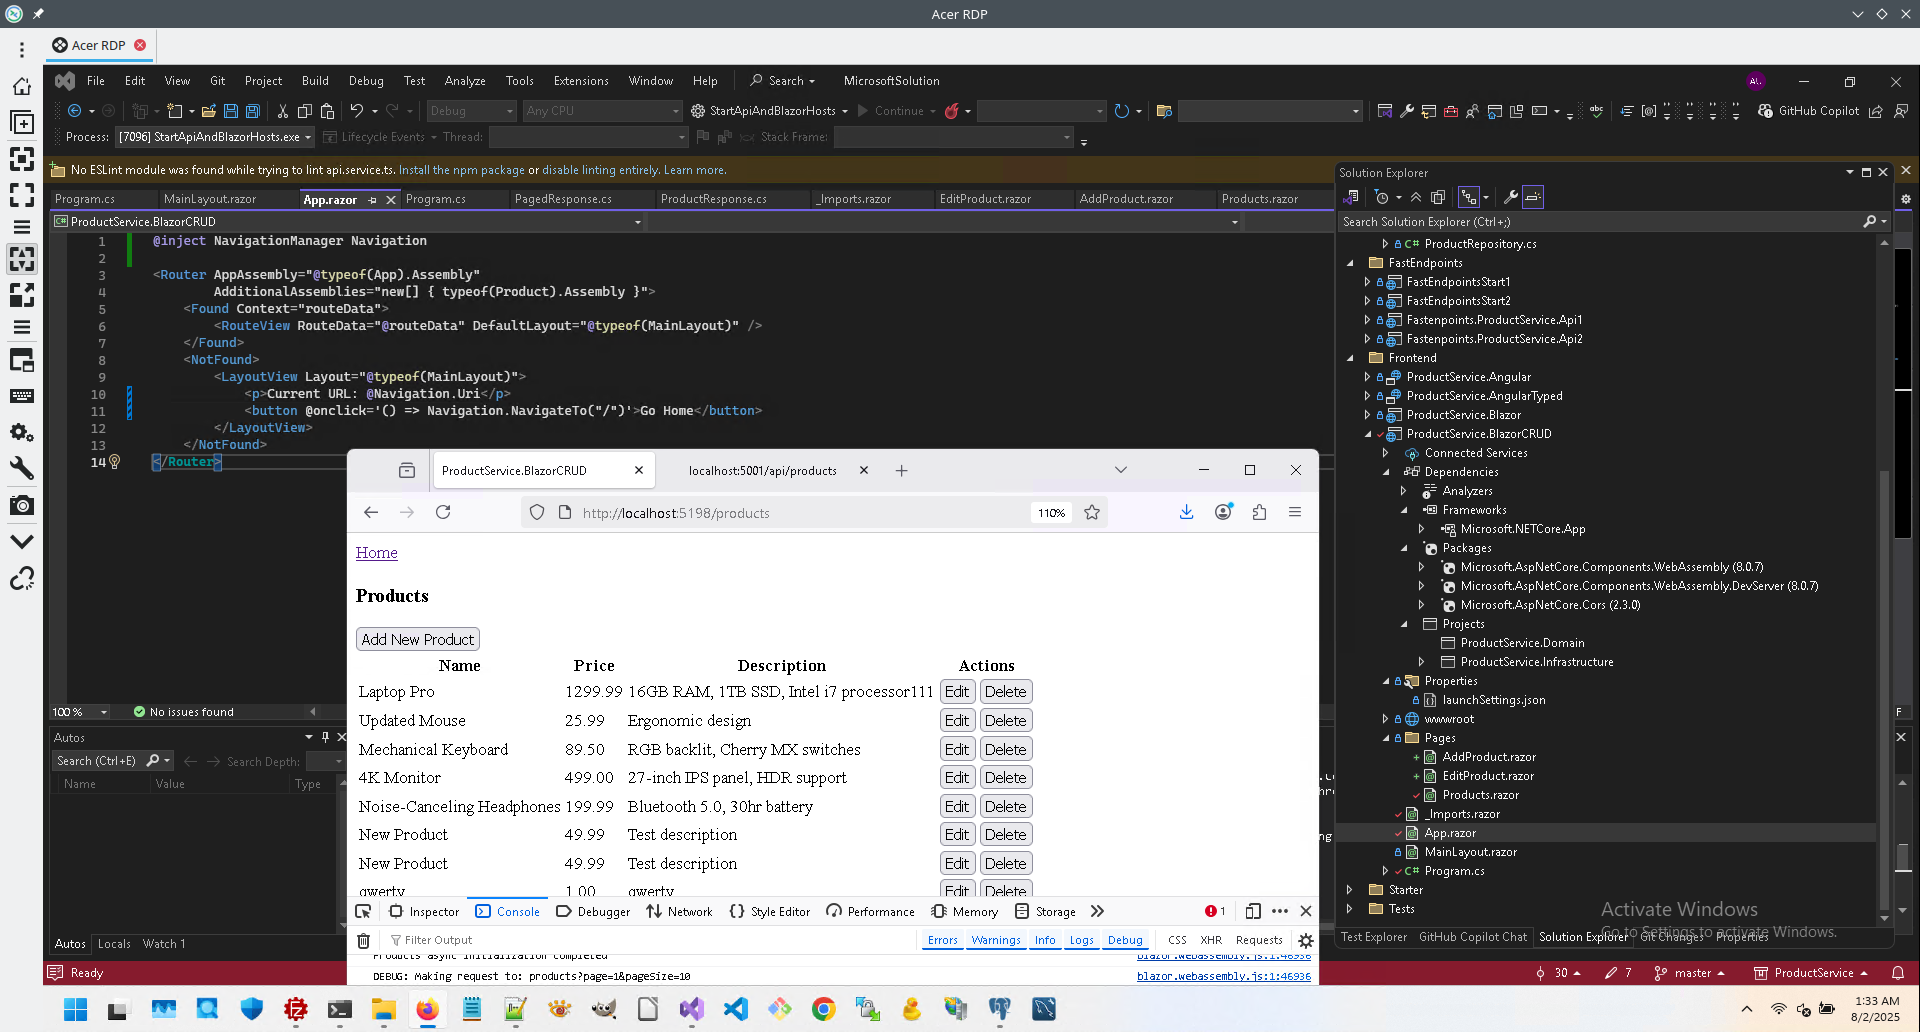Expand the Starter folder

click(1350, 890)
